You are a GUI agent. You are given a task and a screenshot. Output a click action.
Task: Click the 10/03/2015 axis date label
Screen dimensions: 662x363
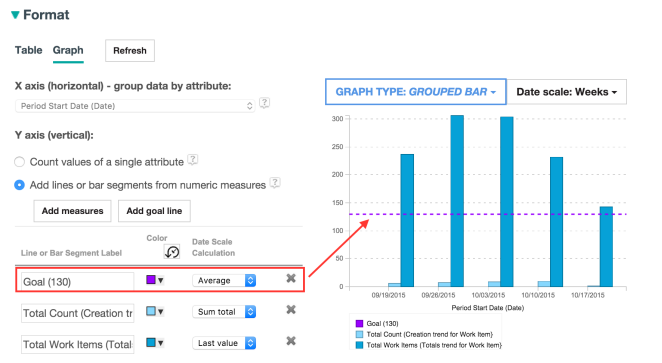[488, 295]
